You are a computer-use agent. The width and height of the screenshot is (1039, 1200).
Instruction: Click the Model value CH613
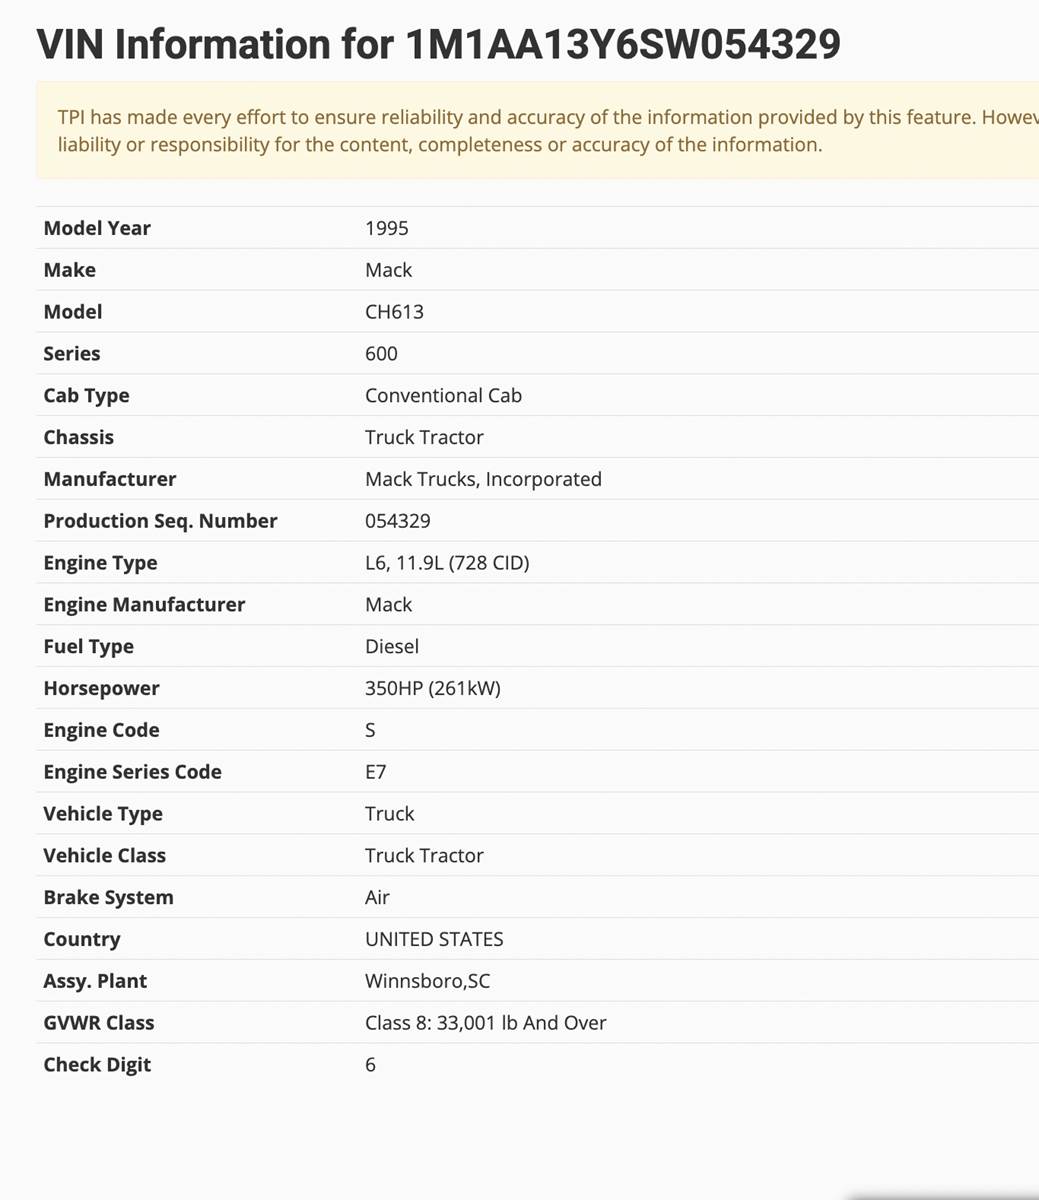point(394,312)
